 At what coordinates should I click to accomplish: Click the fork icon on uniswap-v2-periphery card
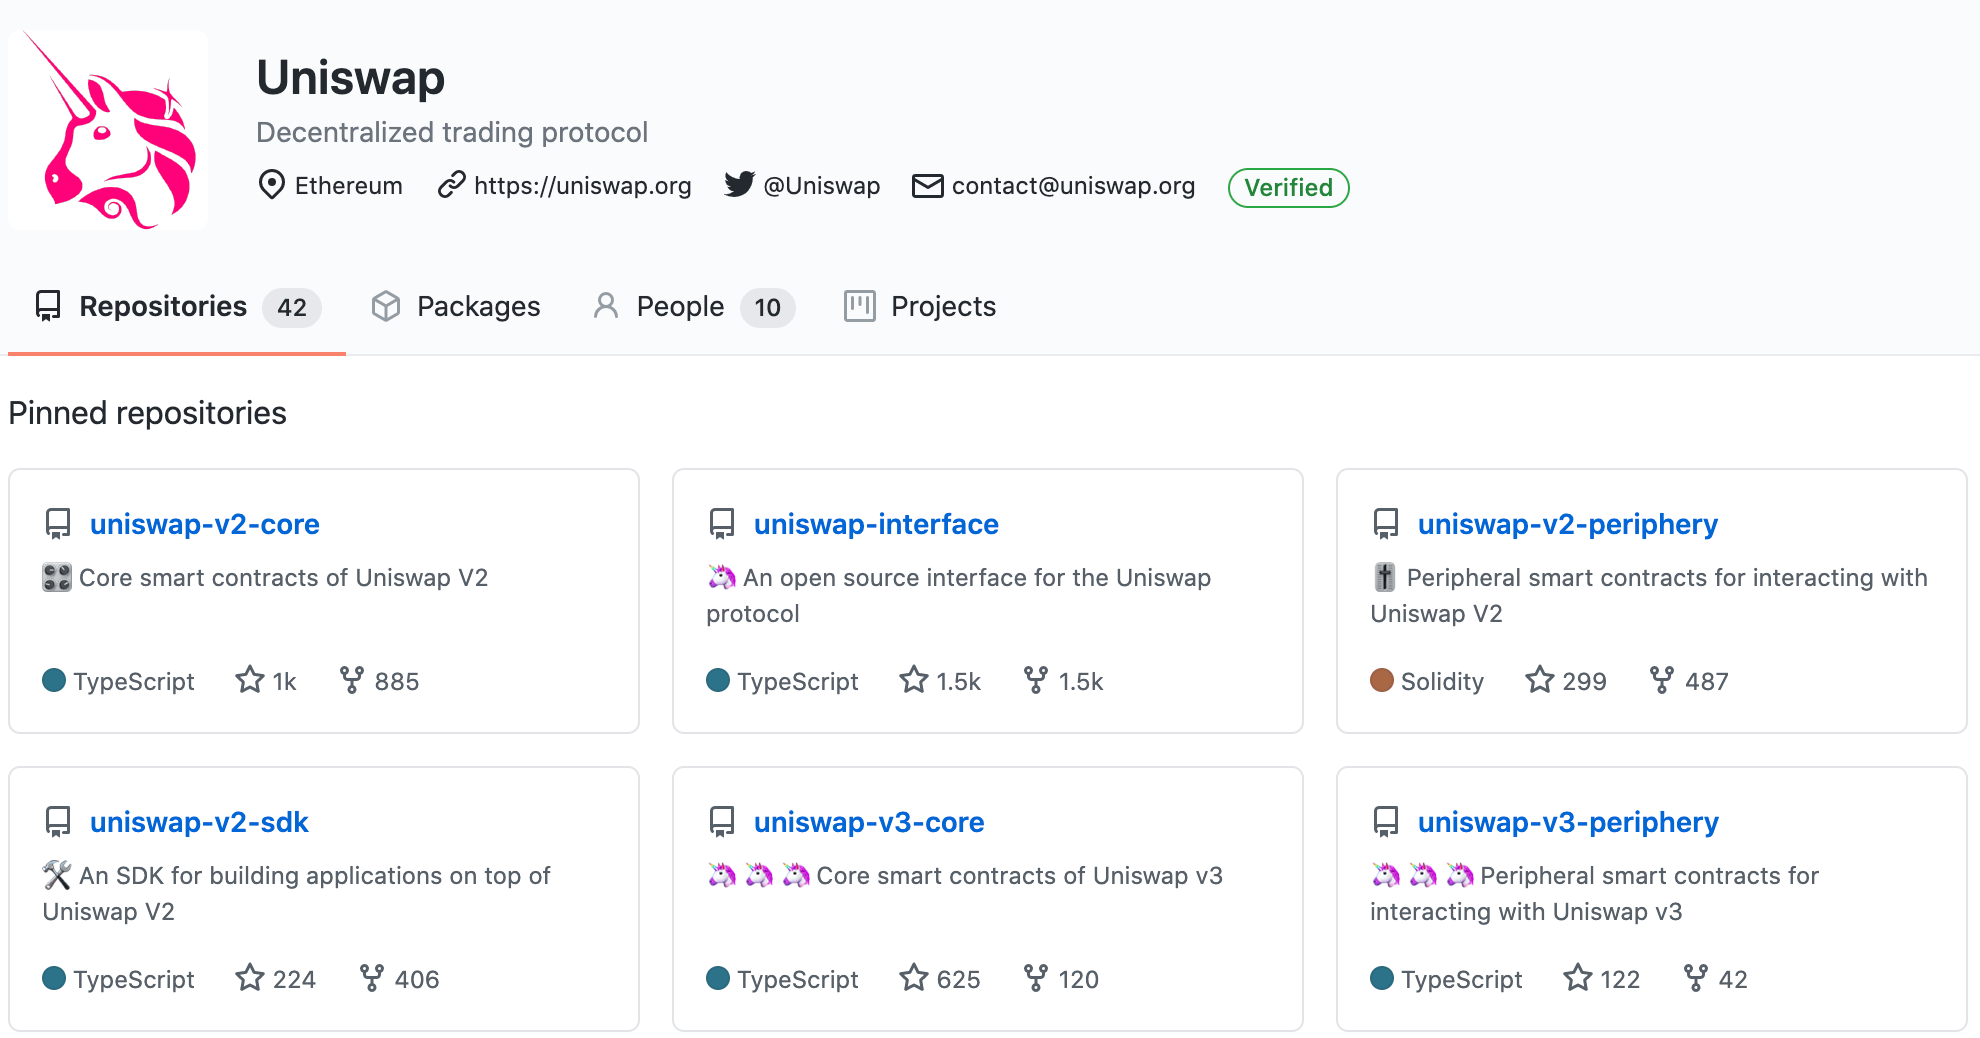(1662, 680)
